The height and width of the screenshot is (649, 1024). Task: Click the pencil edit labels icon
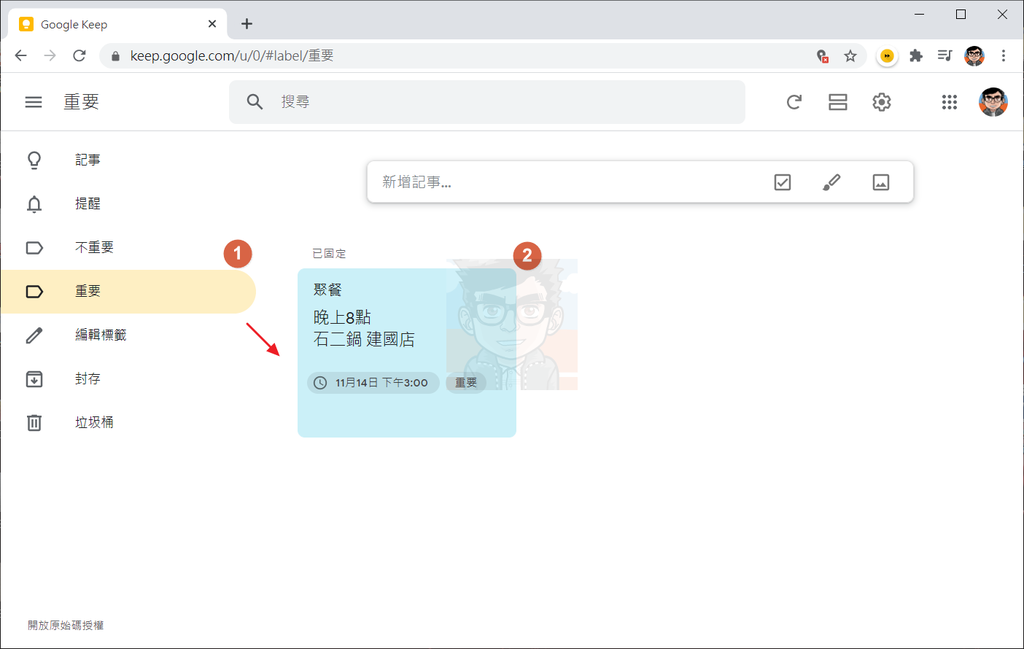34,336
